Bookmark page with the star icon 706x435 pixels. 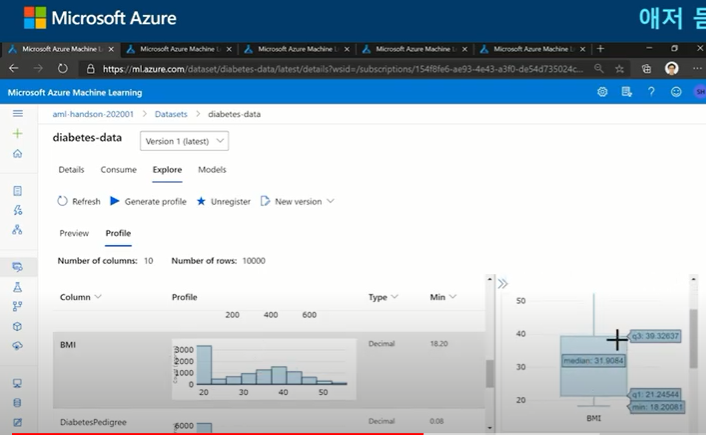(620, 68)
